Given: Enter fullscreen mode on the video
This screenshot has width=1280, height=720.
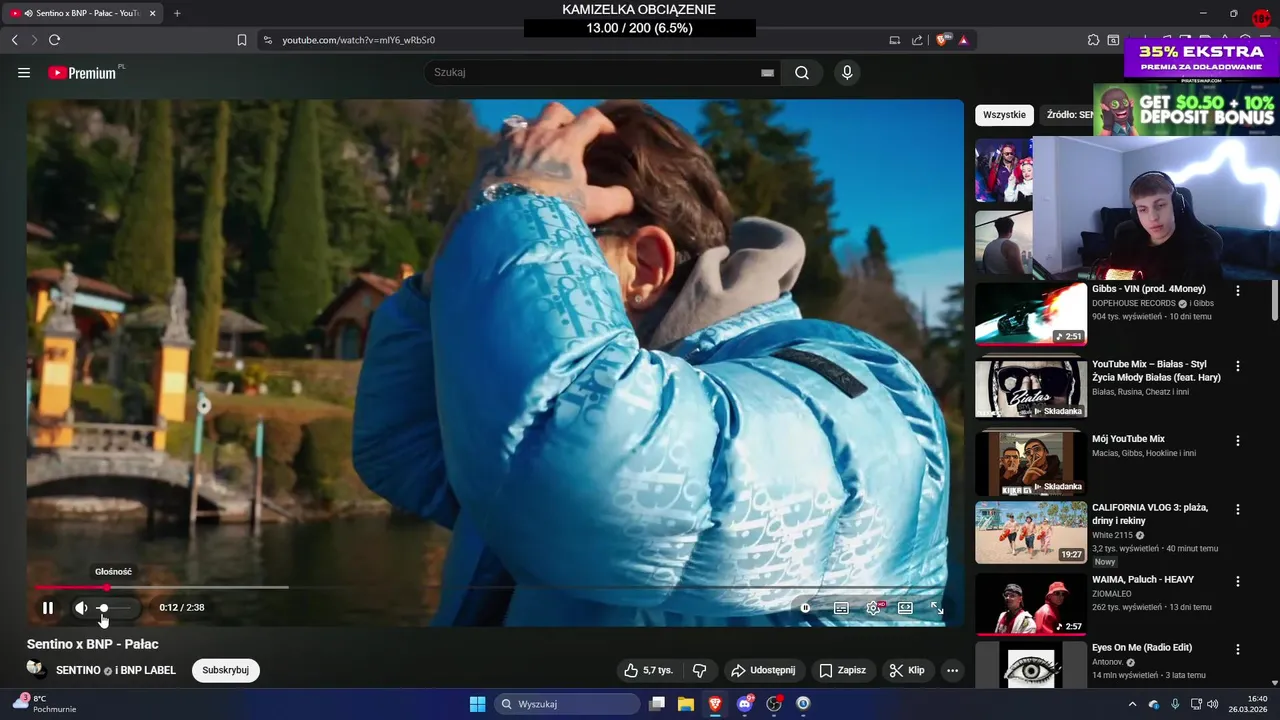Looking at the screenshot, I should [937, 607].
